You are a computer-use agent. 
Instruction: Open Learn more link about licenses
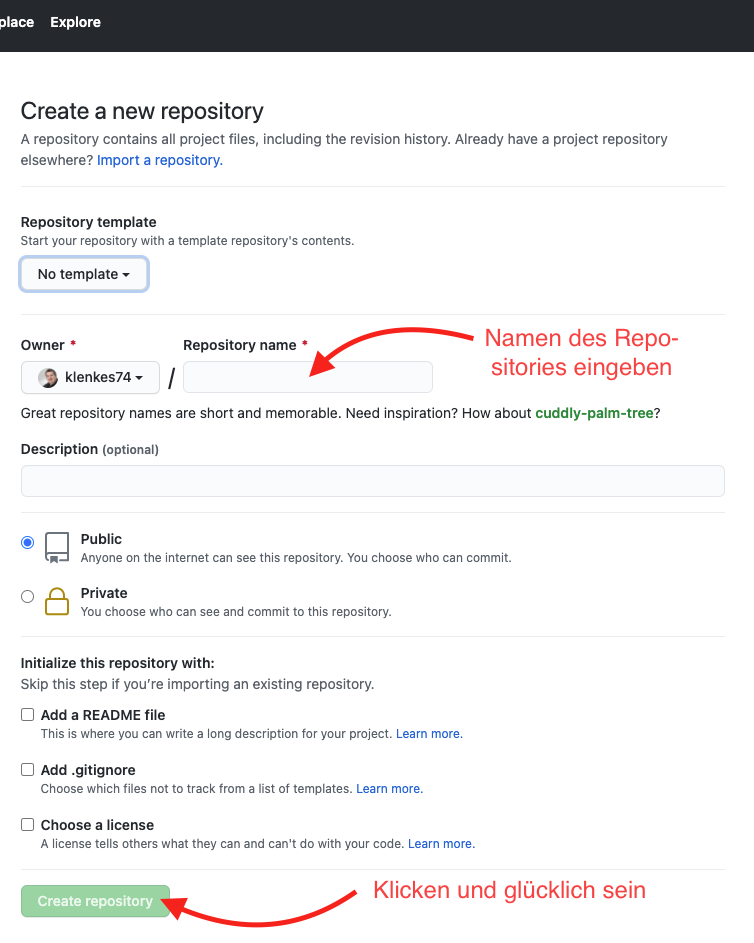pos(441,844)
